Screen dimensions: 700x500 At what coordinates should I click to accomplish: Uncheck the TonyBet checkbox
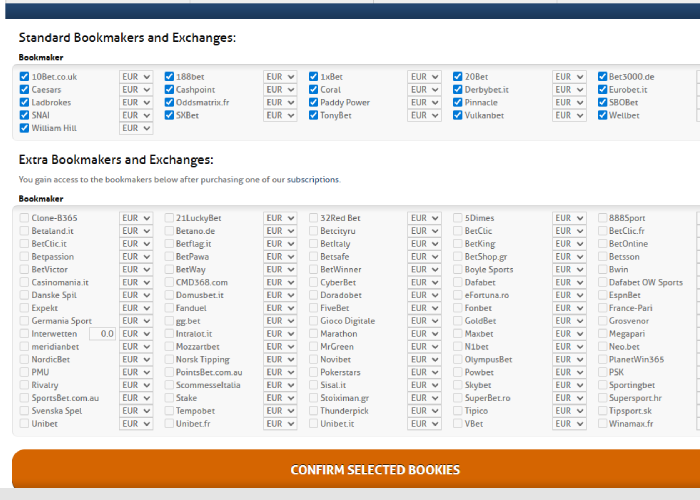(313, 115)
